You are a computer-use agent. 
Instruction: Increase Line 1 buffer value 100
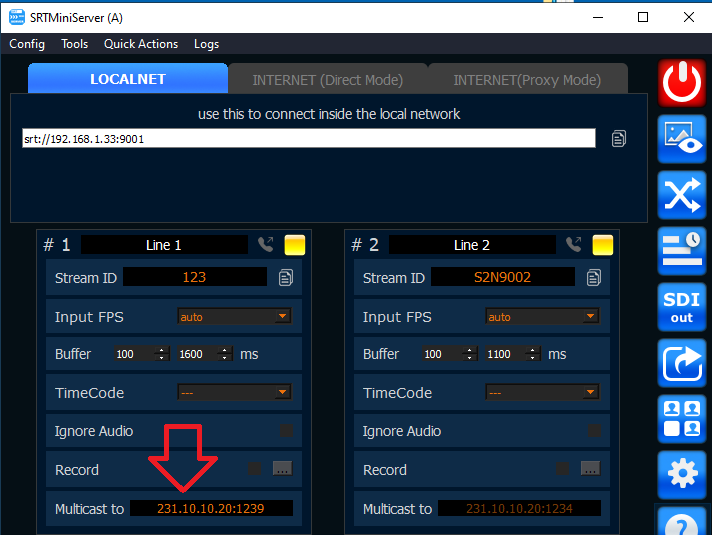click(162, 350)
